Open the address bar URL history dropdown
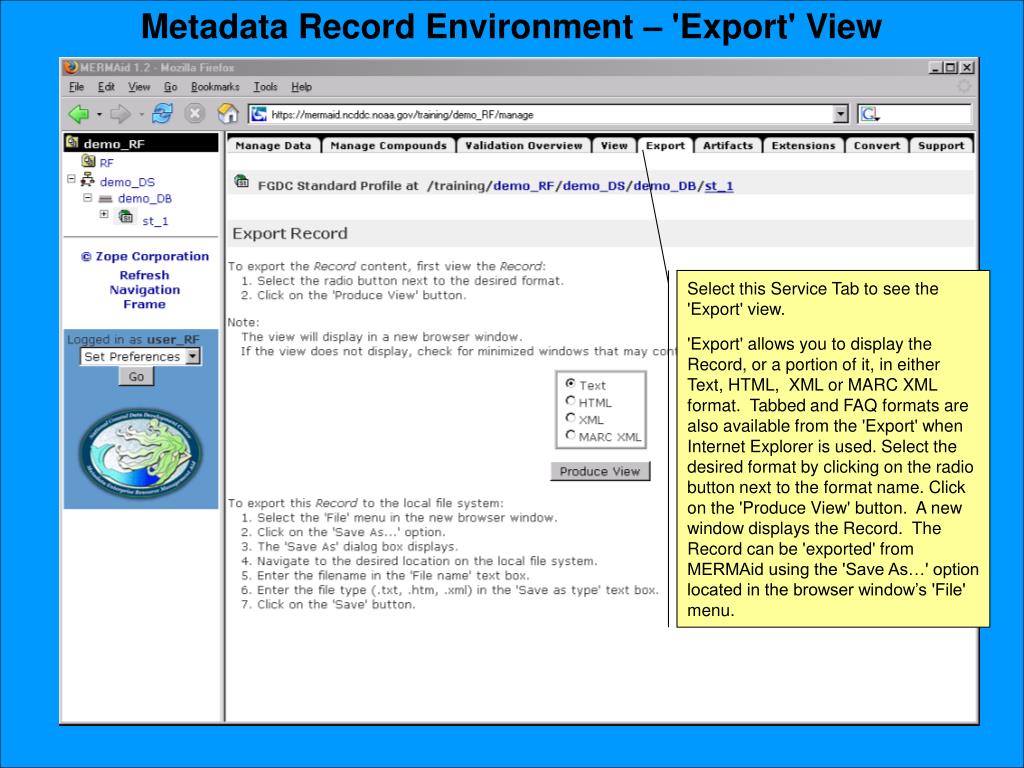Screen dimensions: 1024x768 click(x=841, y=114)
